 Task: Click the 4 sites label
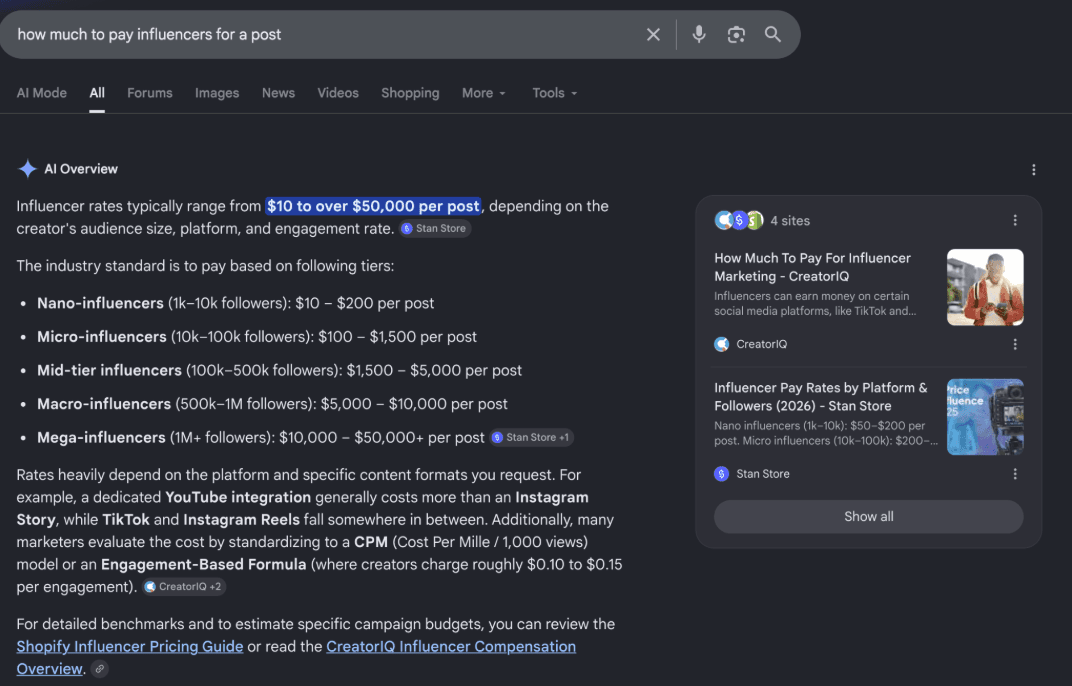point(790,220)
